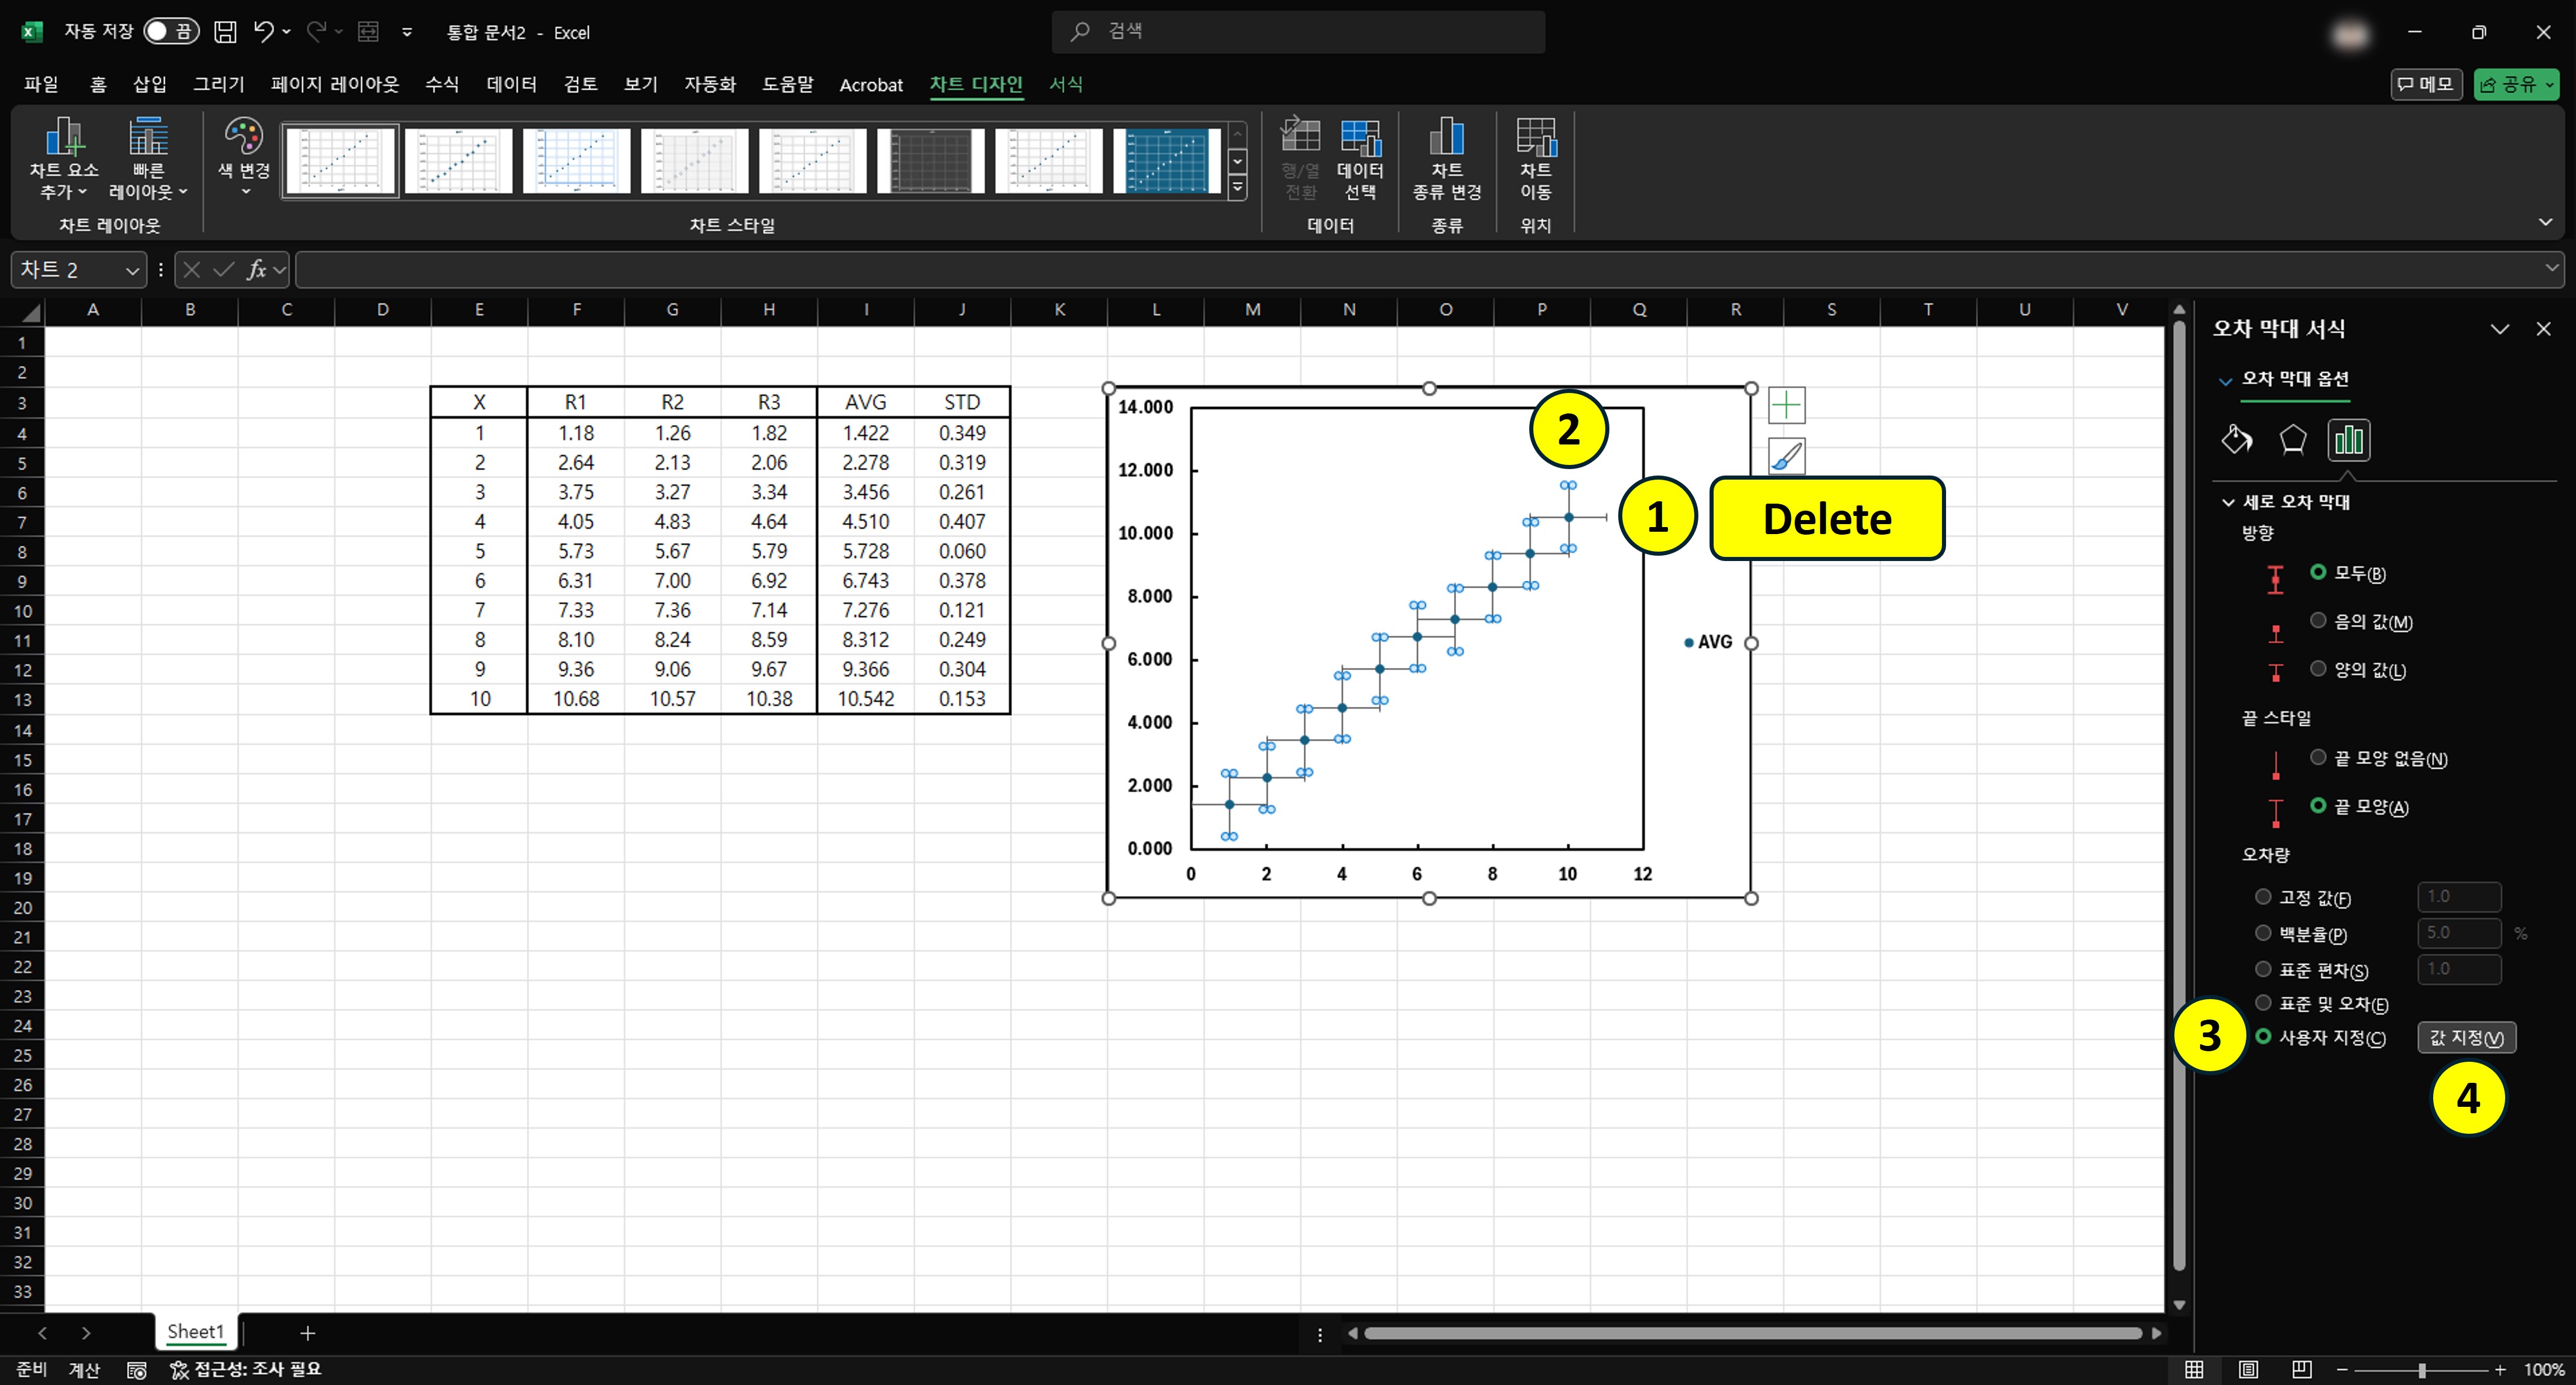Click the chart styles paintbrush button

[1786, 456]
